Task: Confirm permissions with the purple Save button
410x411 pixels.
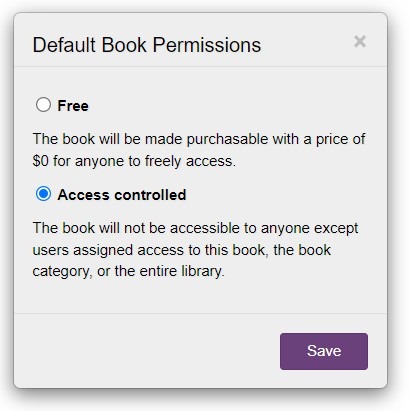Action: click(x=324, y=351)
